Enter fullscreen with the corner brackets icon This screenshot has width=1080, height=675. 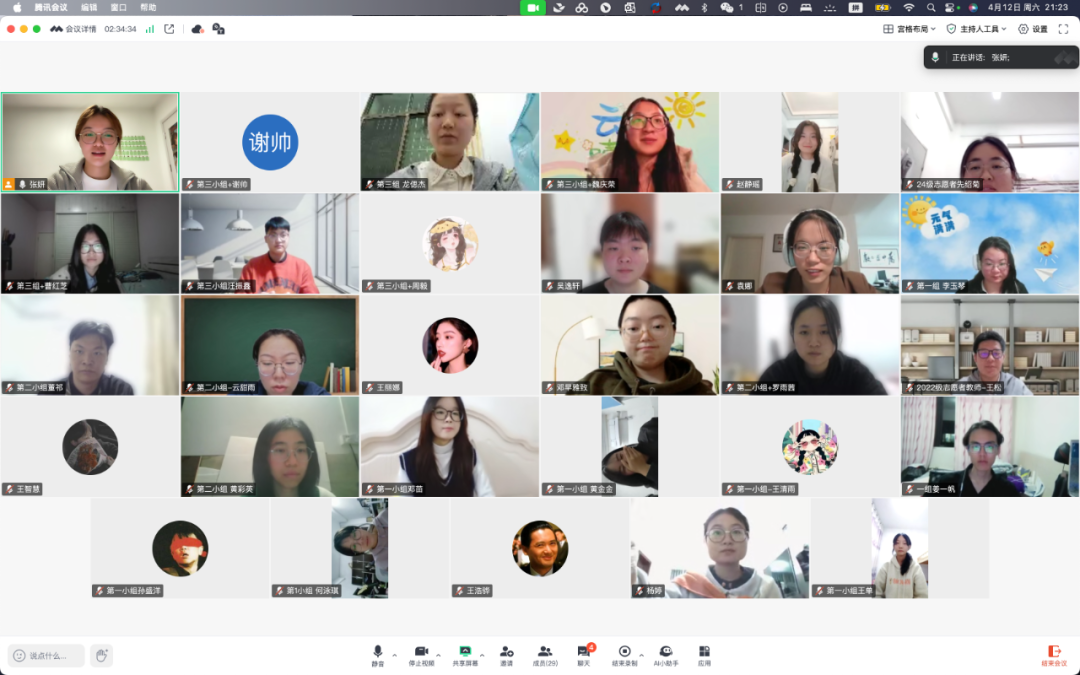click(x=1063, y=29)
